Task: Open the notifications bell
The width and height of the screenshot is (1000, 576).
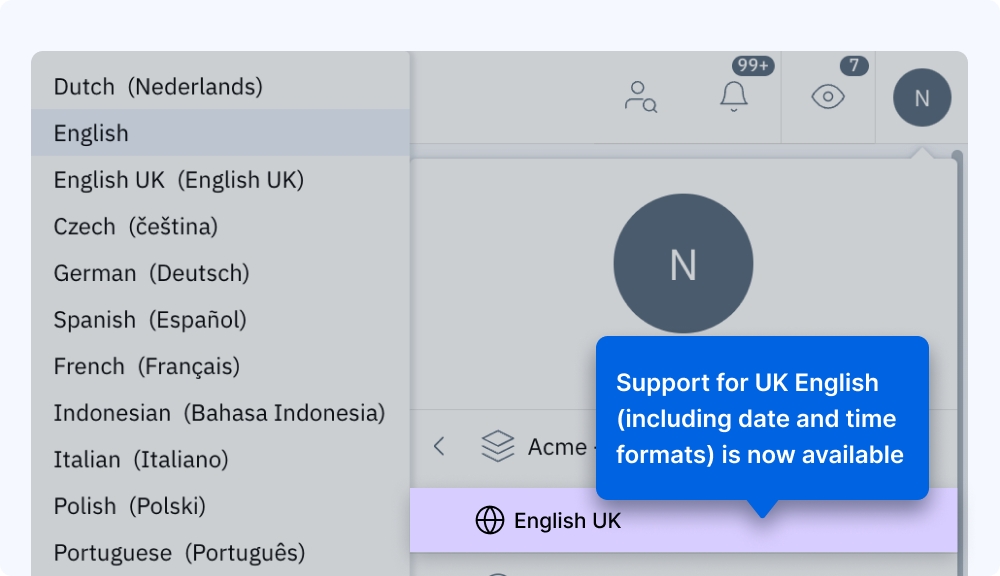Action: (x=734, y=97)
